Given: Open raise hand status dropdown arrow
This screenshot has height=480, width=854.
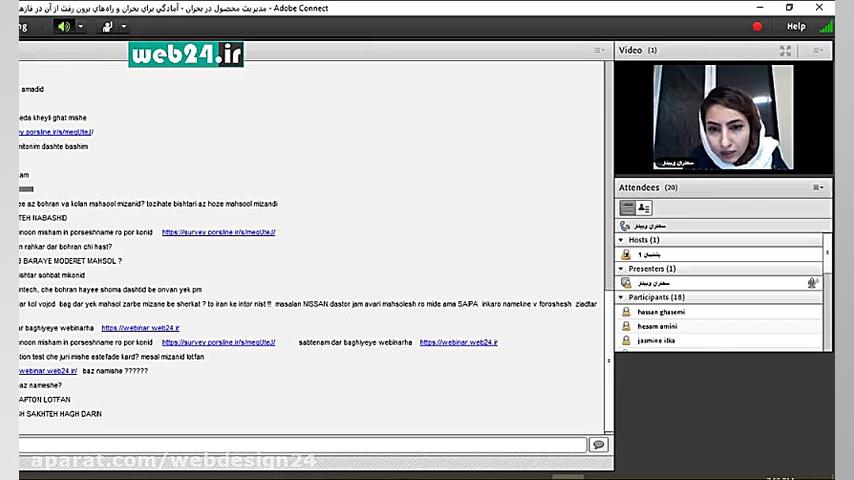Looking at the screenshot, I should pyautogui.click(x=124, y=27).
